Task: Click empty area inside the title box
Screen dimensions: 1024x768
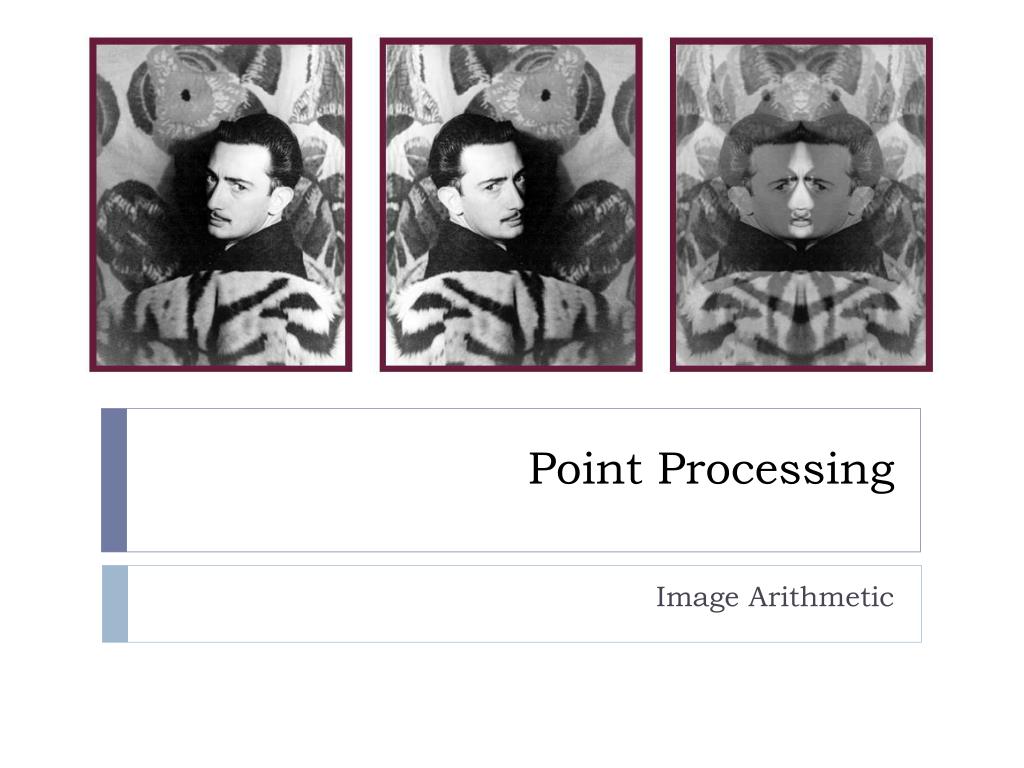Action: pyautogui.click(x=313, y=480)
